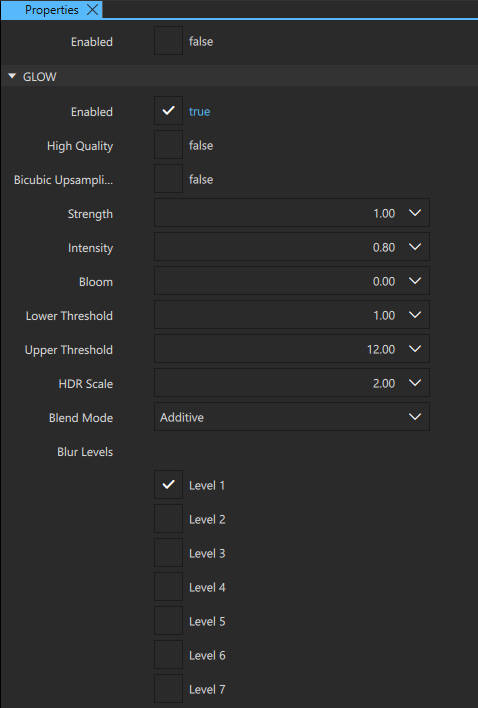Uncheck the Glow Enabled checkbox
The height and width of the screenshot is (708, 478).
(168, 111)
